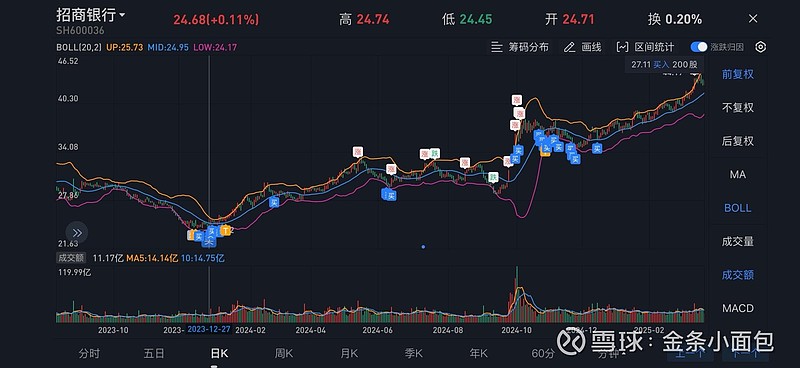
Task: Show the MACD sub-chart
Action: coord(737,308)
